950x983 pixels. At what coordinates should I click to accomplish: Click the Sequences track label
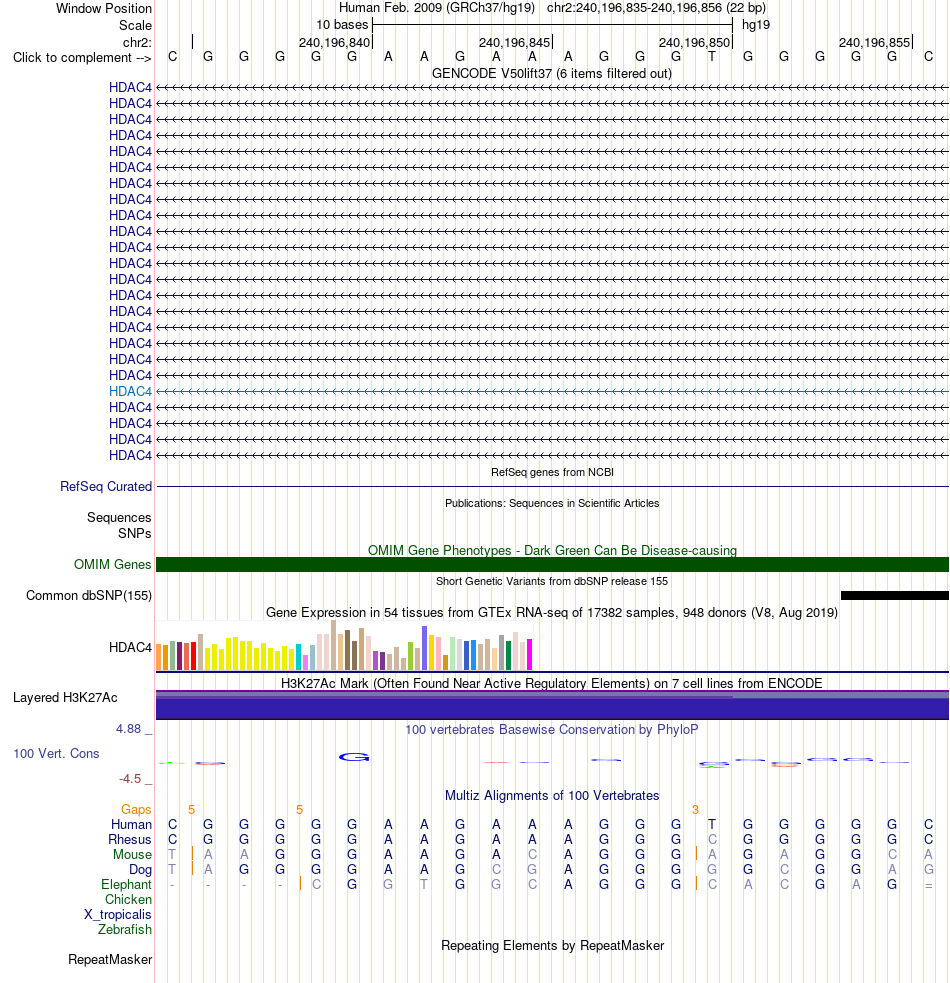[x=119, y=517]
